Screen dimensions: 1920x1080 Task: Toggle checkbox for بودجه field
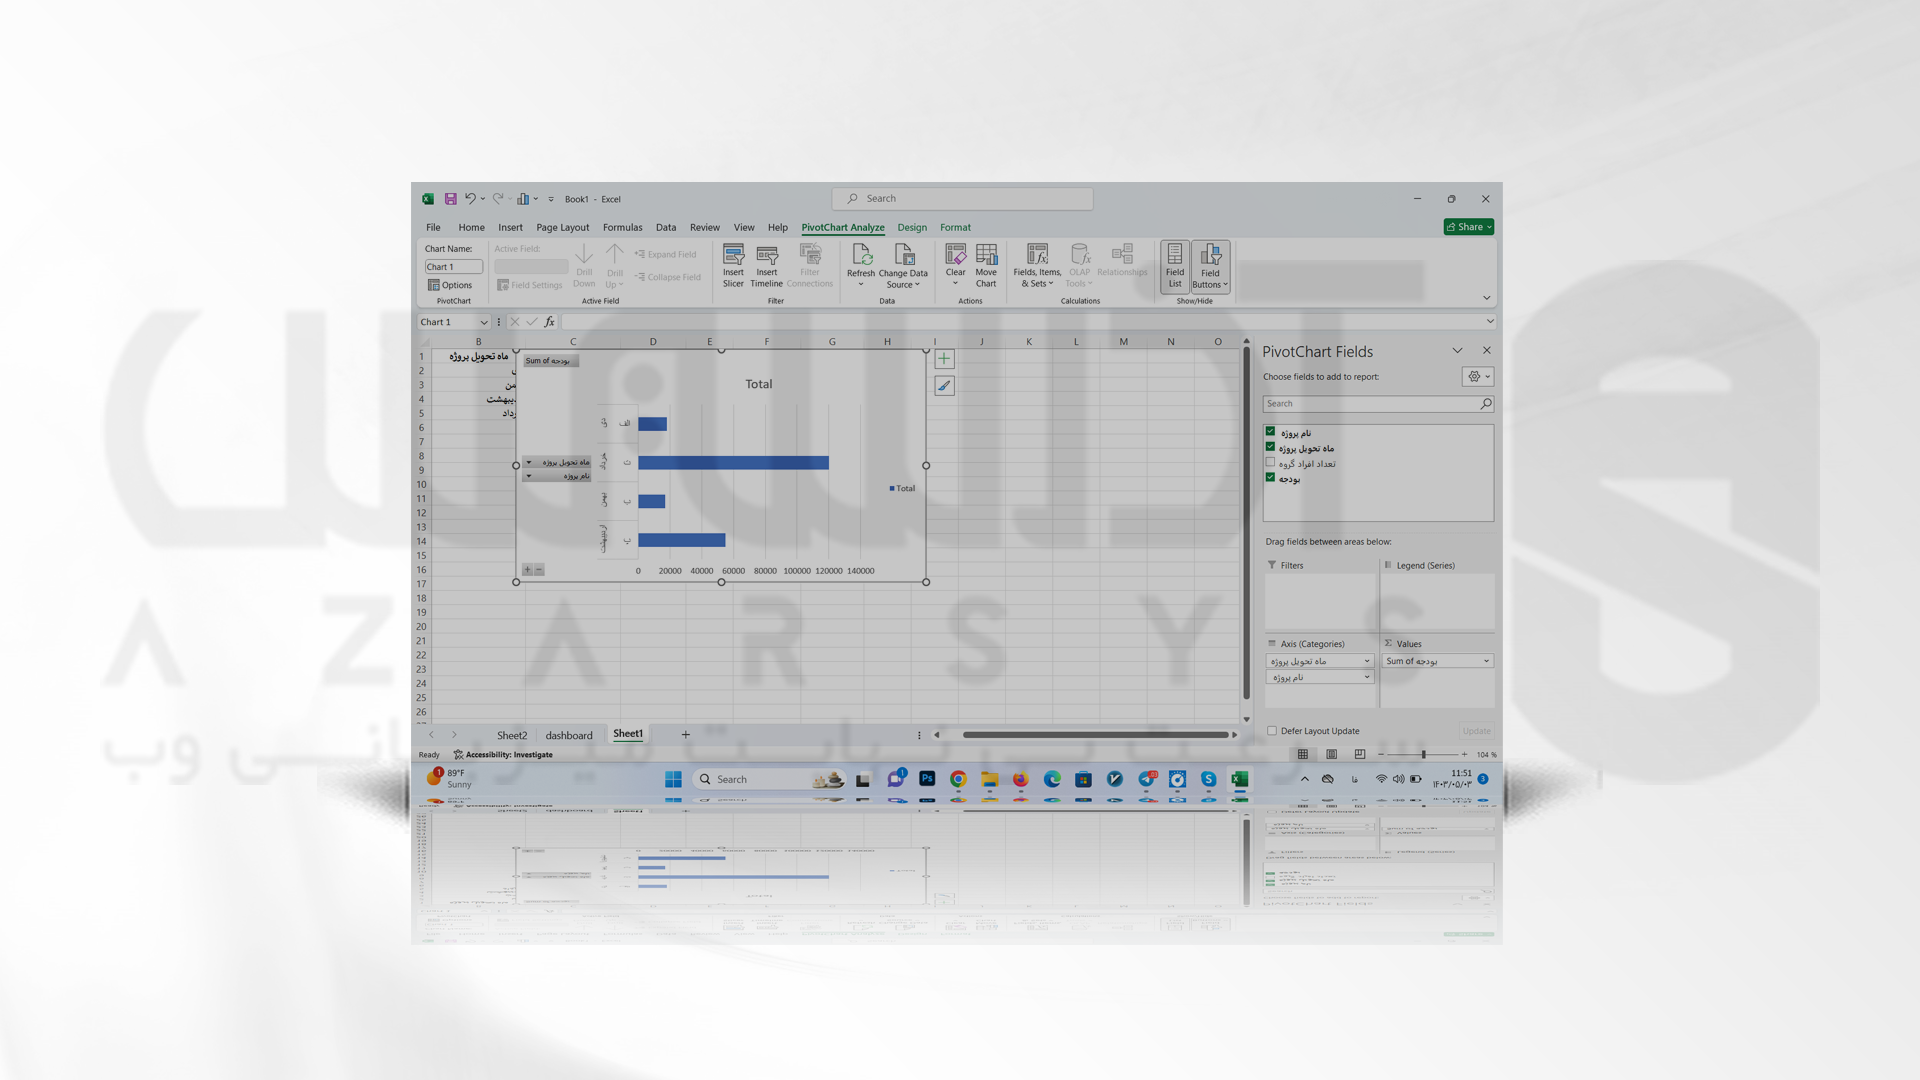(x=1270, y=477)
